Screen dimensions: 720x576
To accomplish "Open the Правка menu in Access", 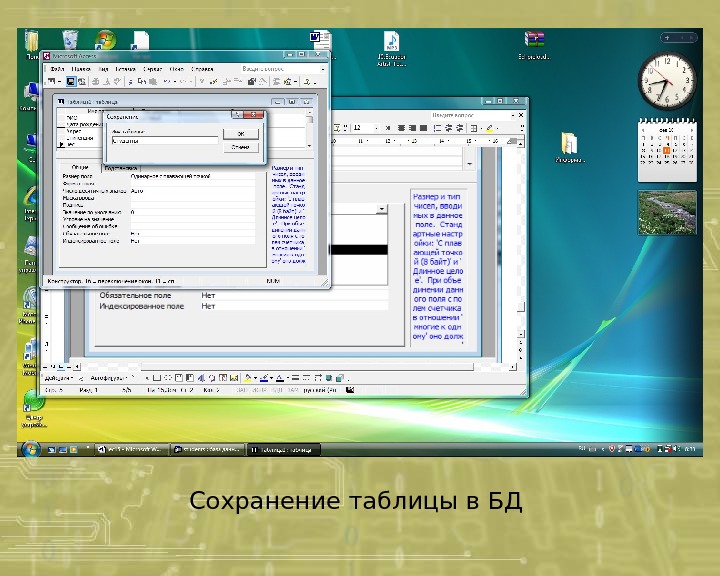I will click(x=81, y=69).
